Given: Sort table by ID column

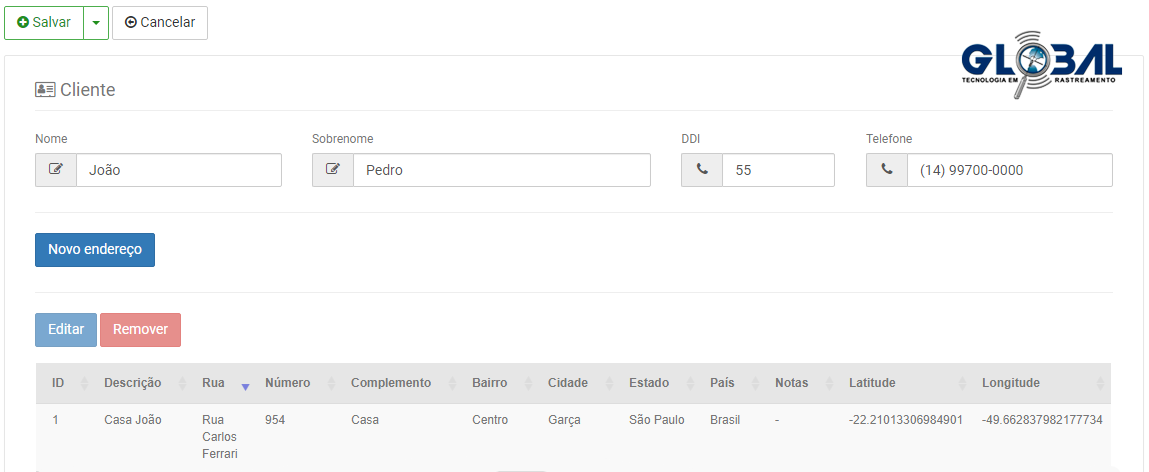Looking at the screenshot, I should click(x=59, y=383).
